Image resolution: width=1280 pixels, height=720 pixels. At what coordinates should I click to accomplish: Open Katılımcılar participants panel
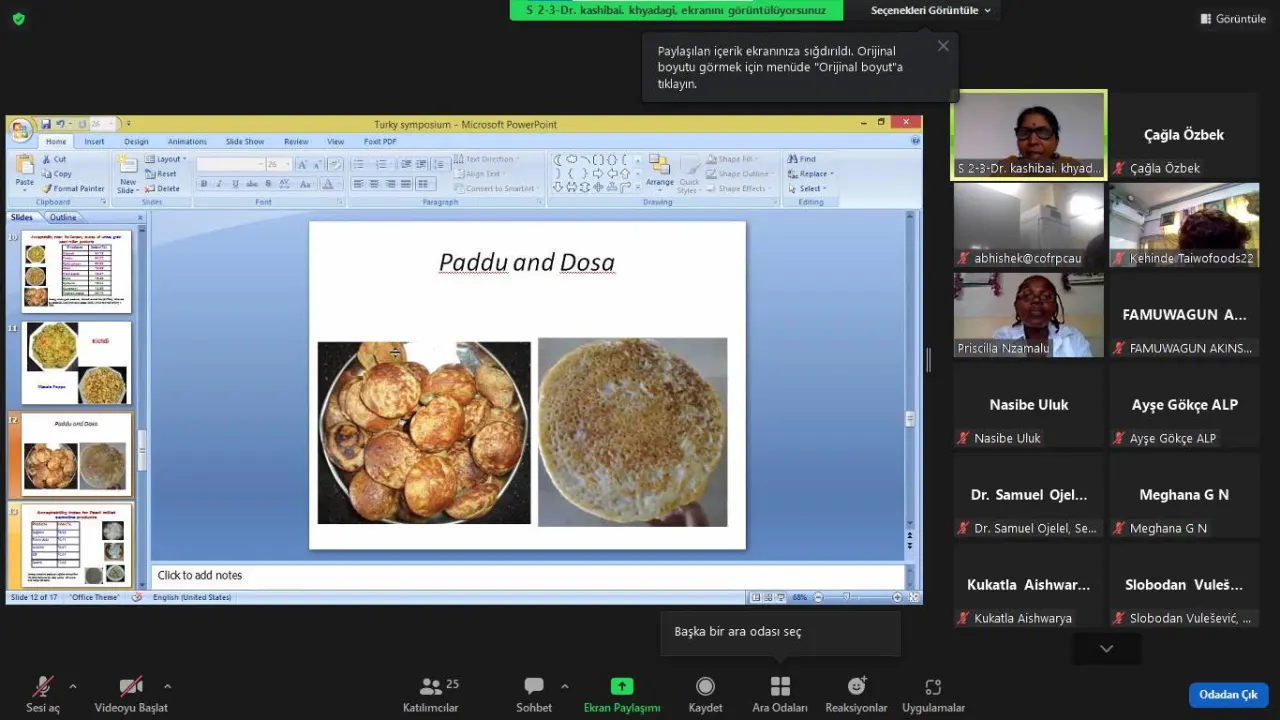[431, 694]
